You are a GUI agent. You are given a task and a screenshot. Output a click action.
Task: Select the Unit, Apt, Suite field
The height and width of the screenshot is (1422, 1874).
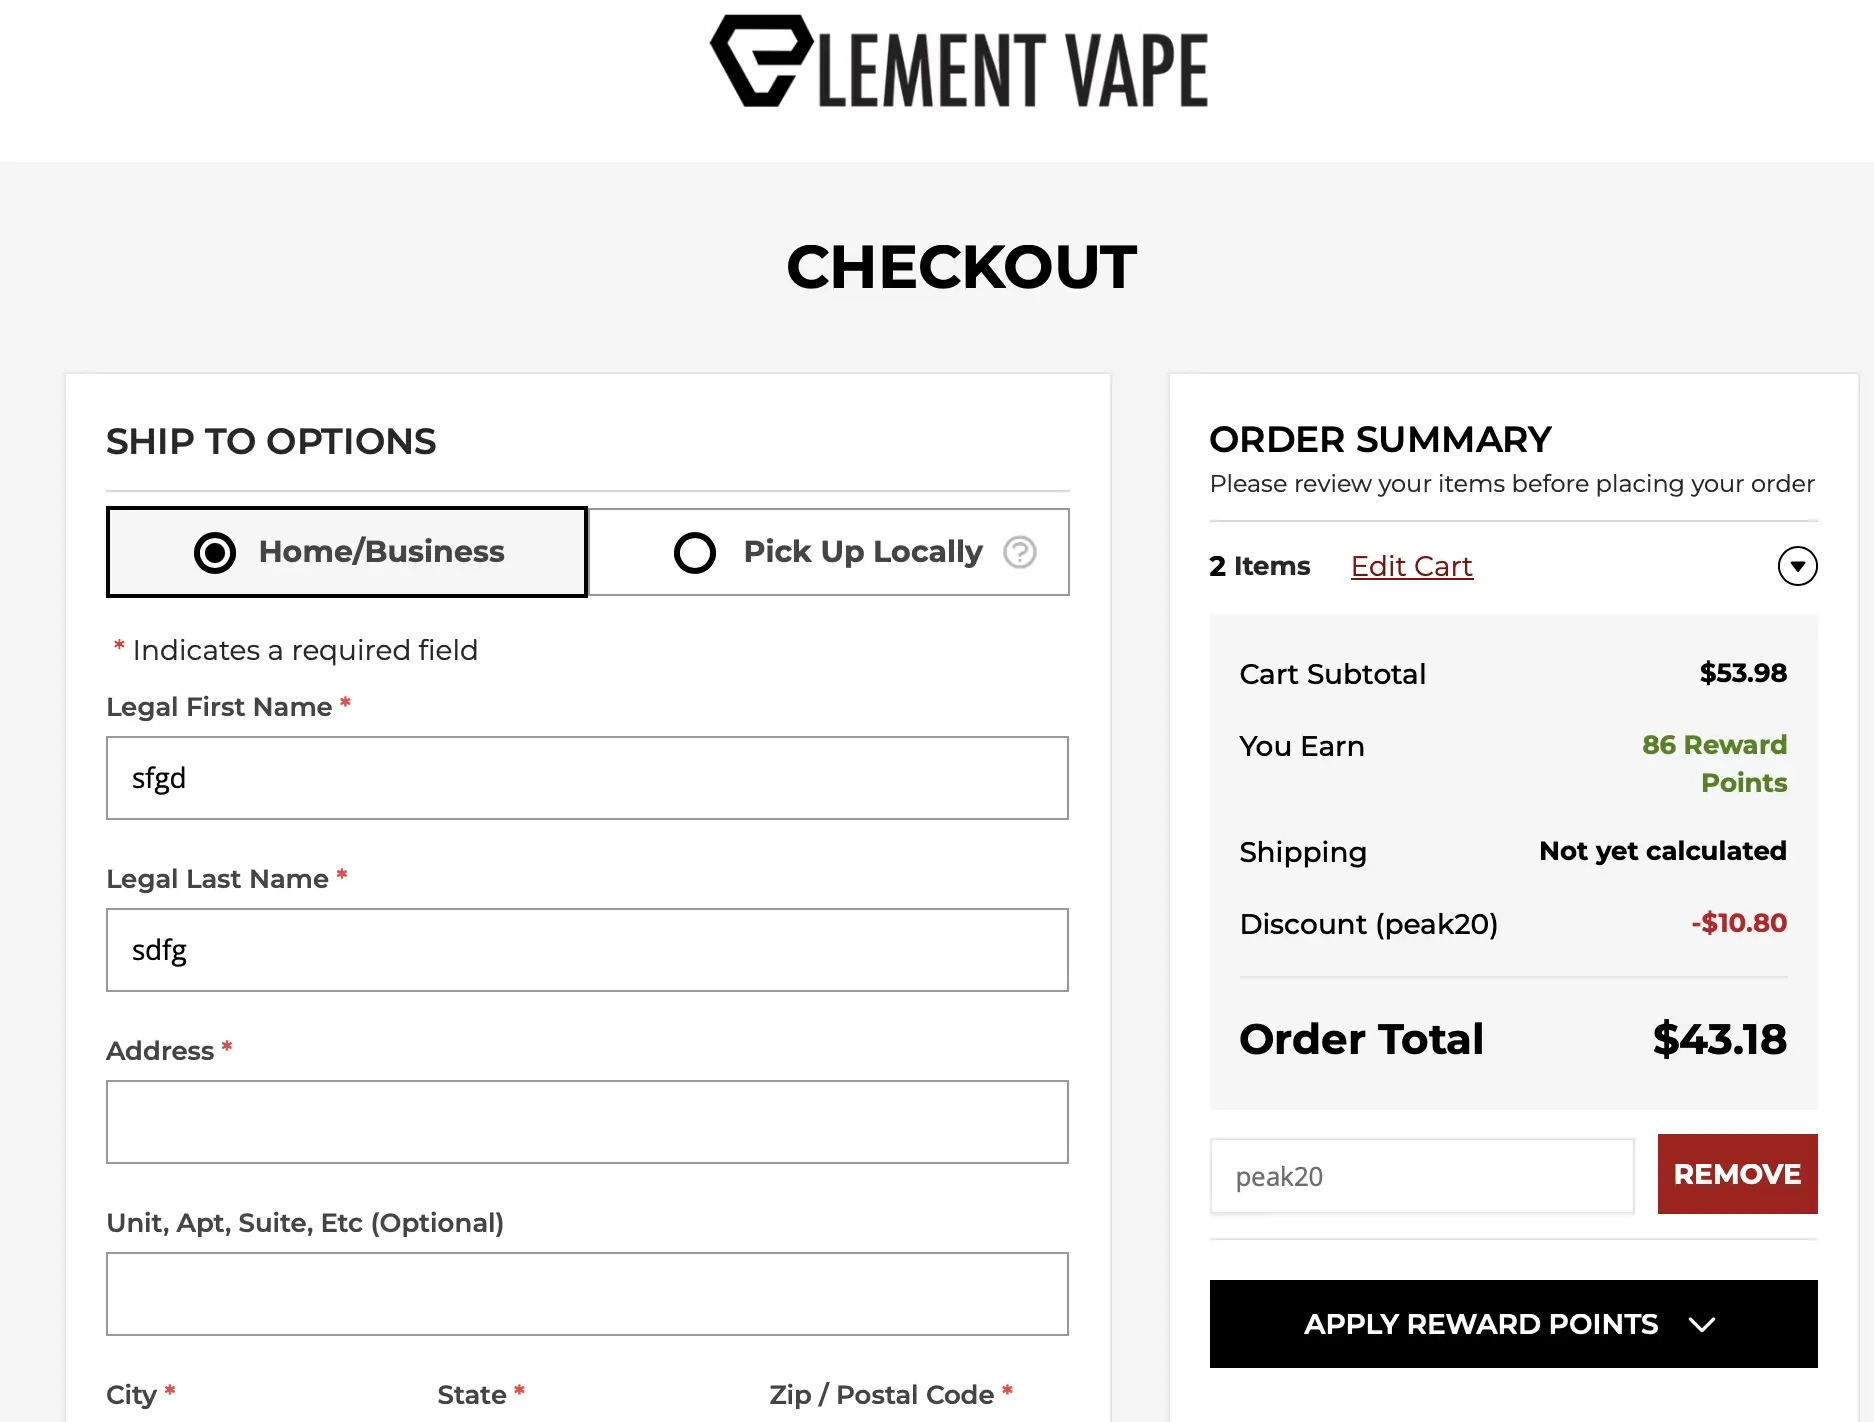[587, 1294]
